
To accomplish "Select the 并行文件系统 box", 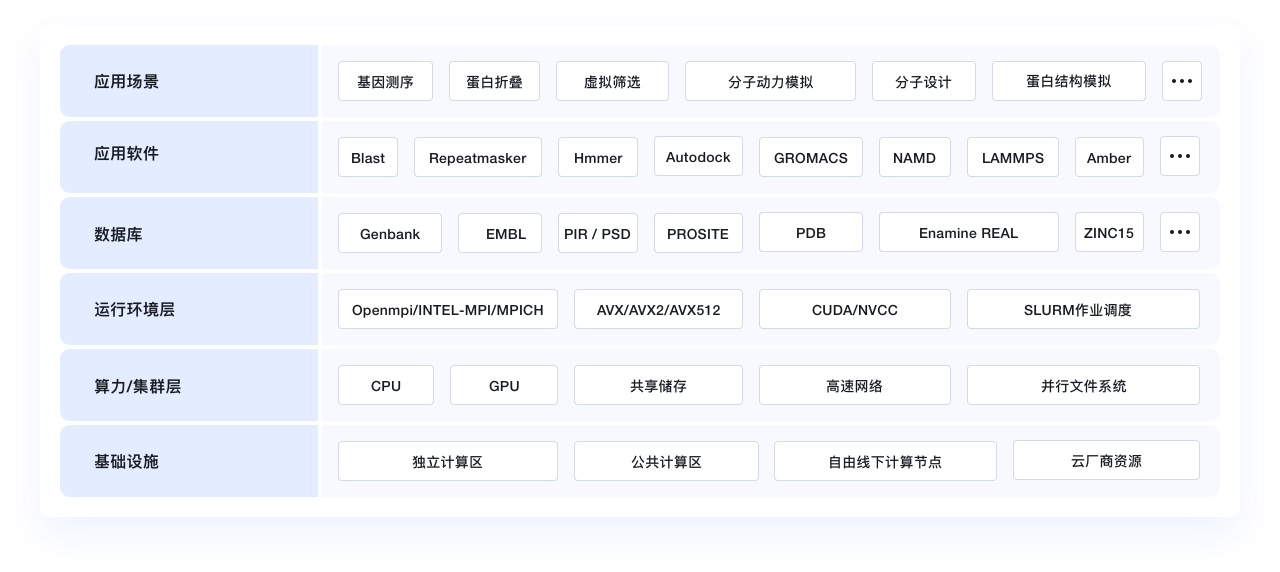I will pos(1083,385).
